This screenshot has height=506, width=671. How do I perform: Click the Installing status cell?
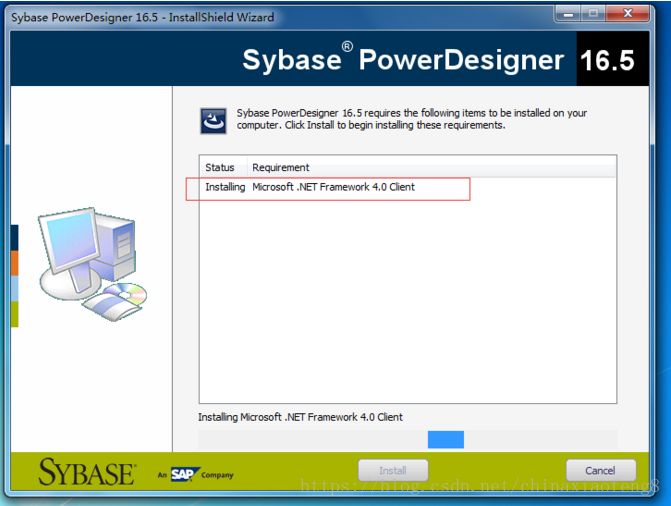(225, 187)
